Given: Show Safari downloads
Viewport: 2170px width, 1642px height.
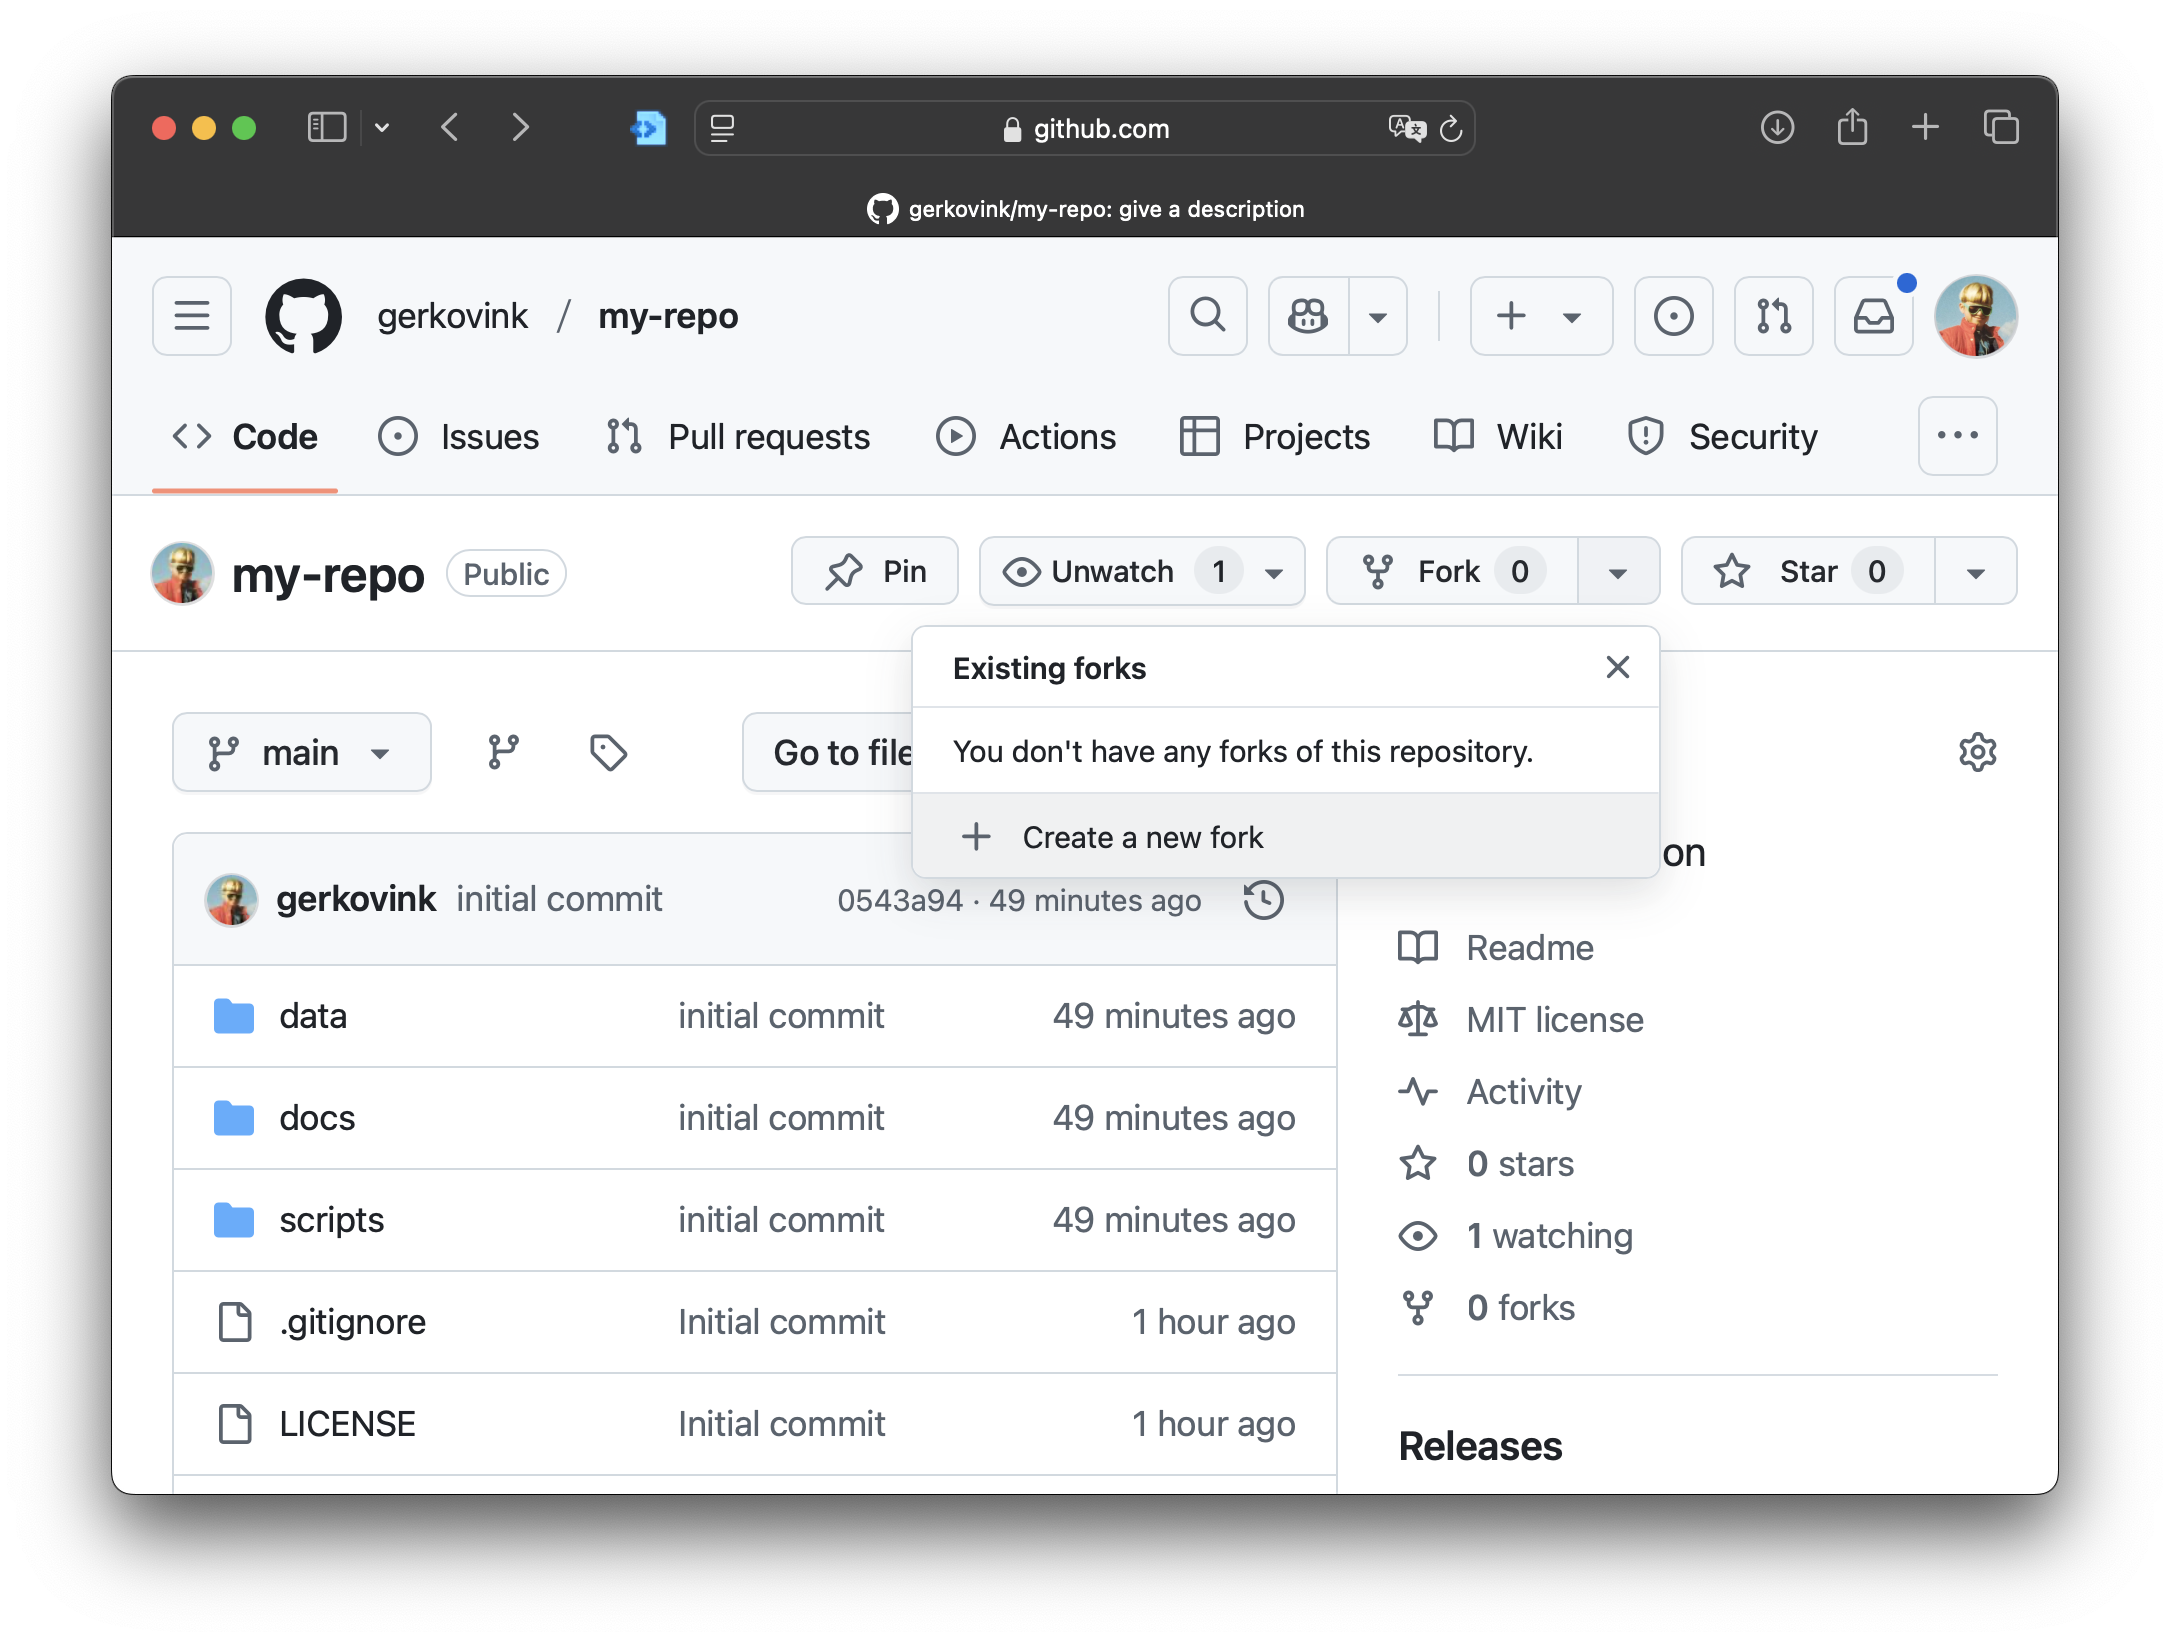Looking at the screenshot, I should pos(1777,128).
